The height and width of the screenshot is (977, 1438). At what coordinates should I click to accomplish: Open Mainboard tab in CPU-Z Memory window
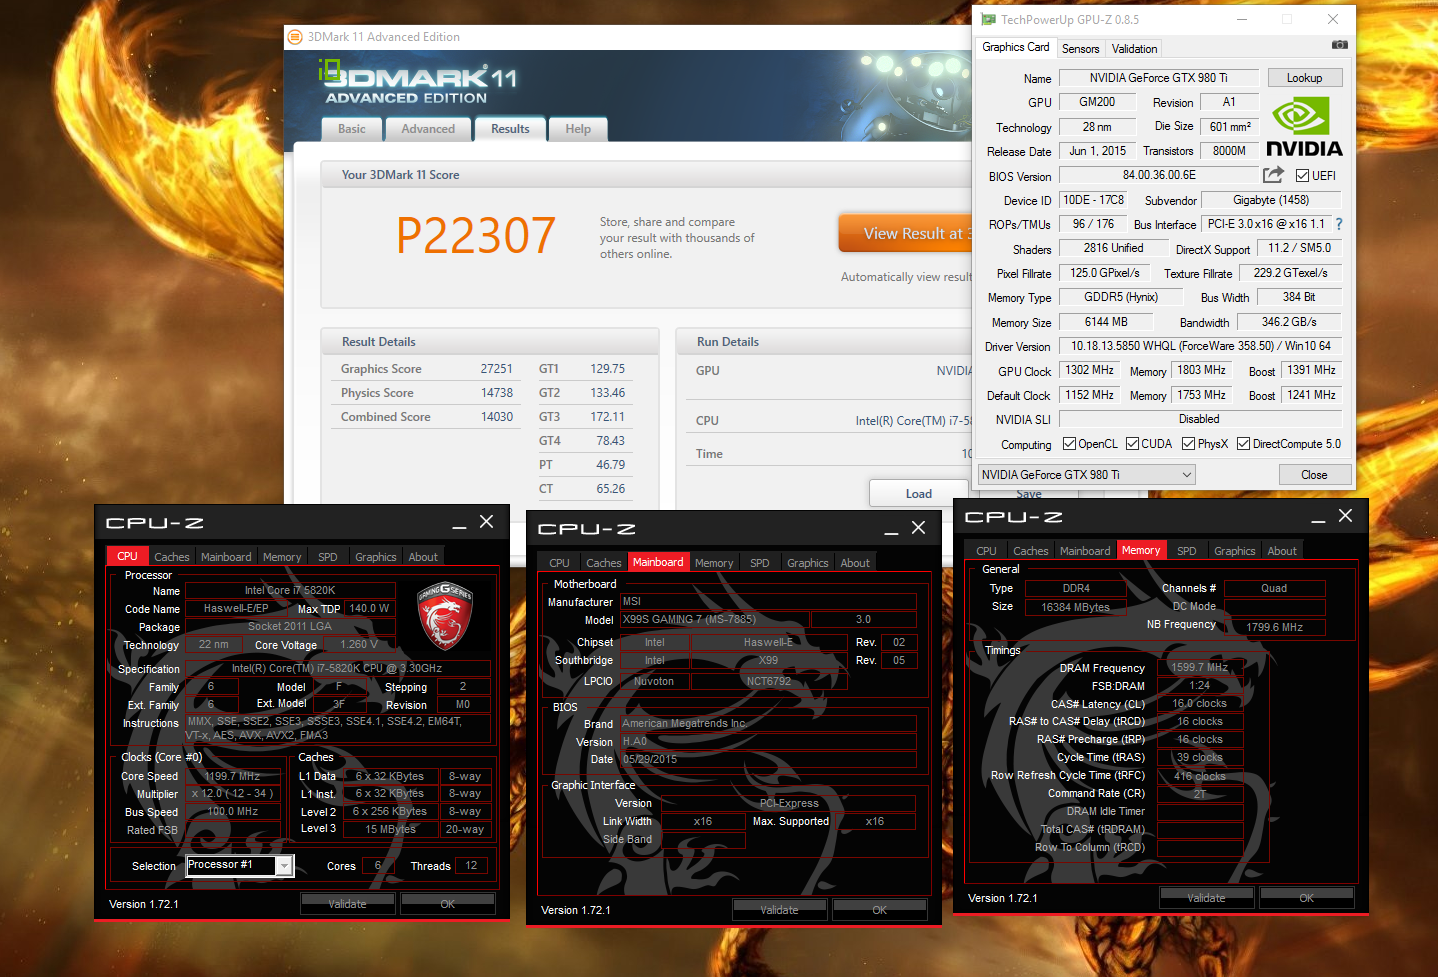(x=1085, y=551)
